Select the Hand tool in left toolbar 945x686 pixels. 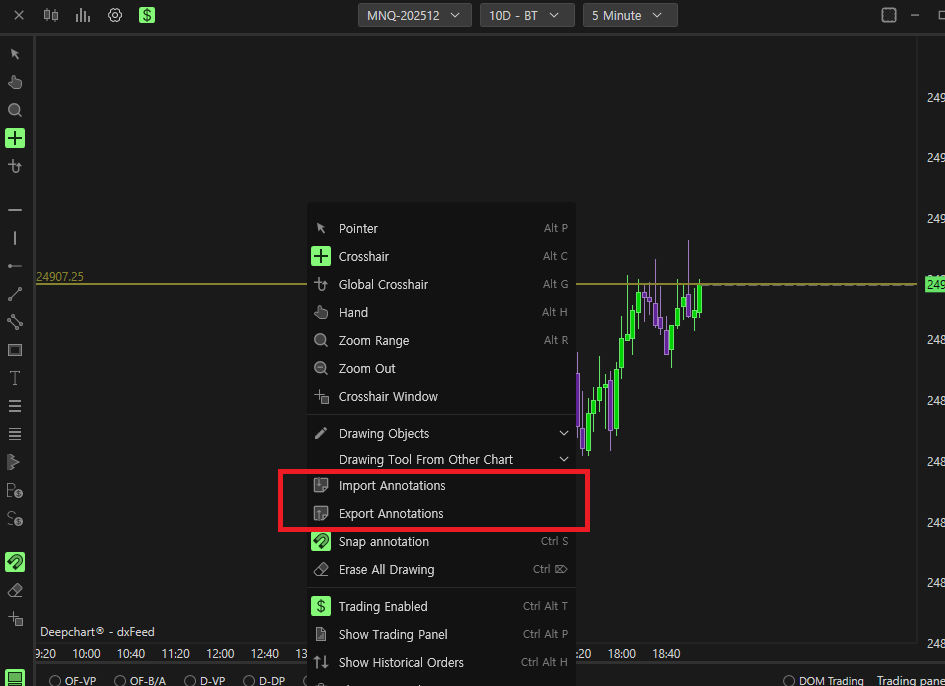point(15,82)
